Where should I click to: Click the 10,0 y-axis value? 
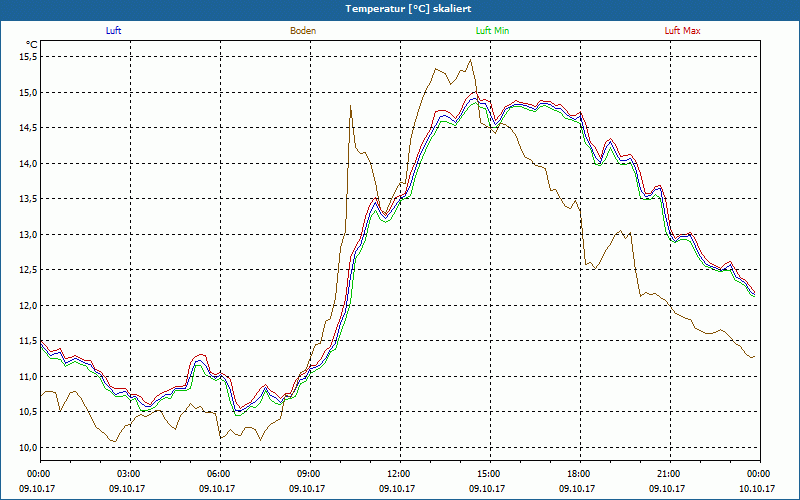click(29, 447)
